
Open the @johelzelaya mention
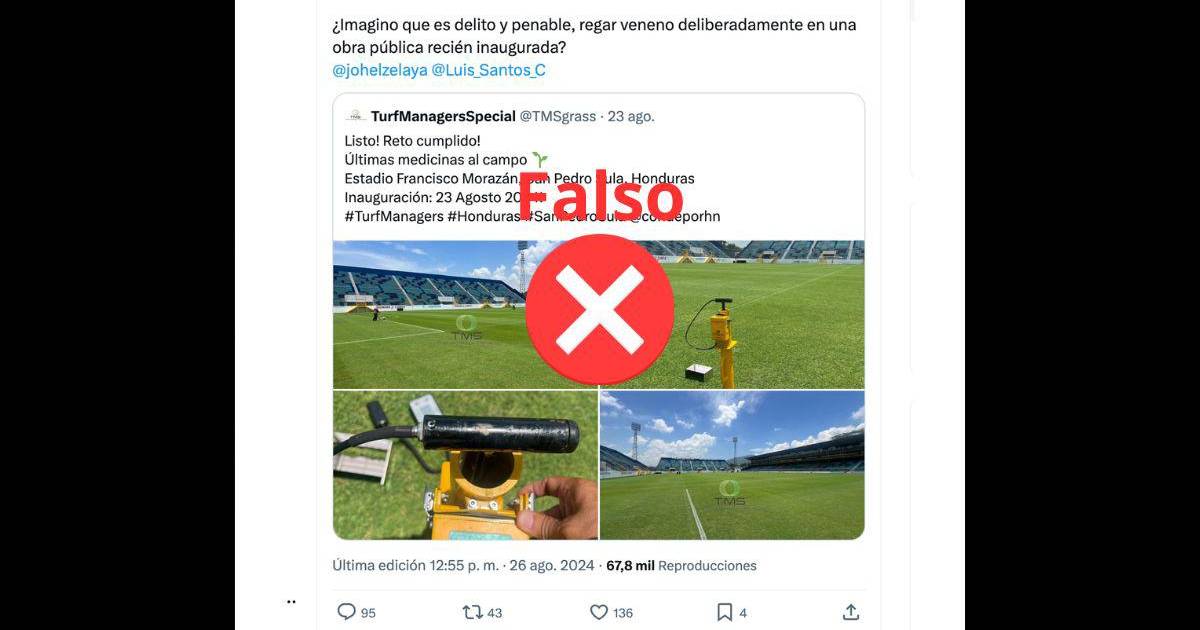(x=379, y=70)
